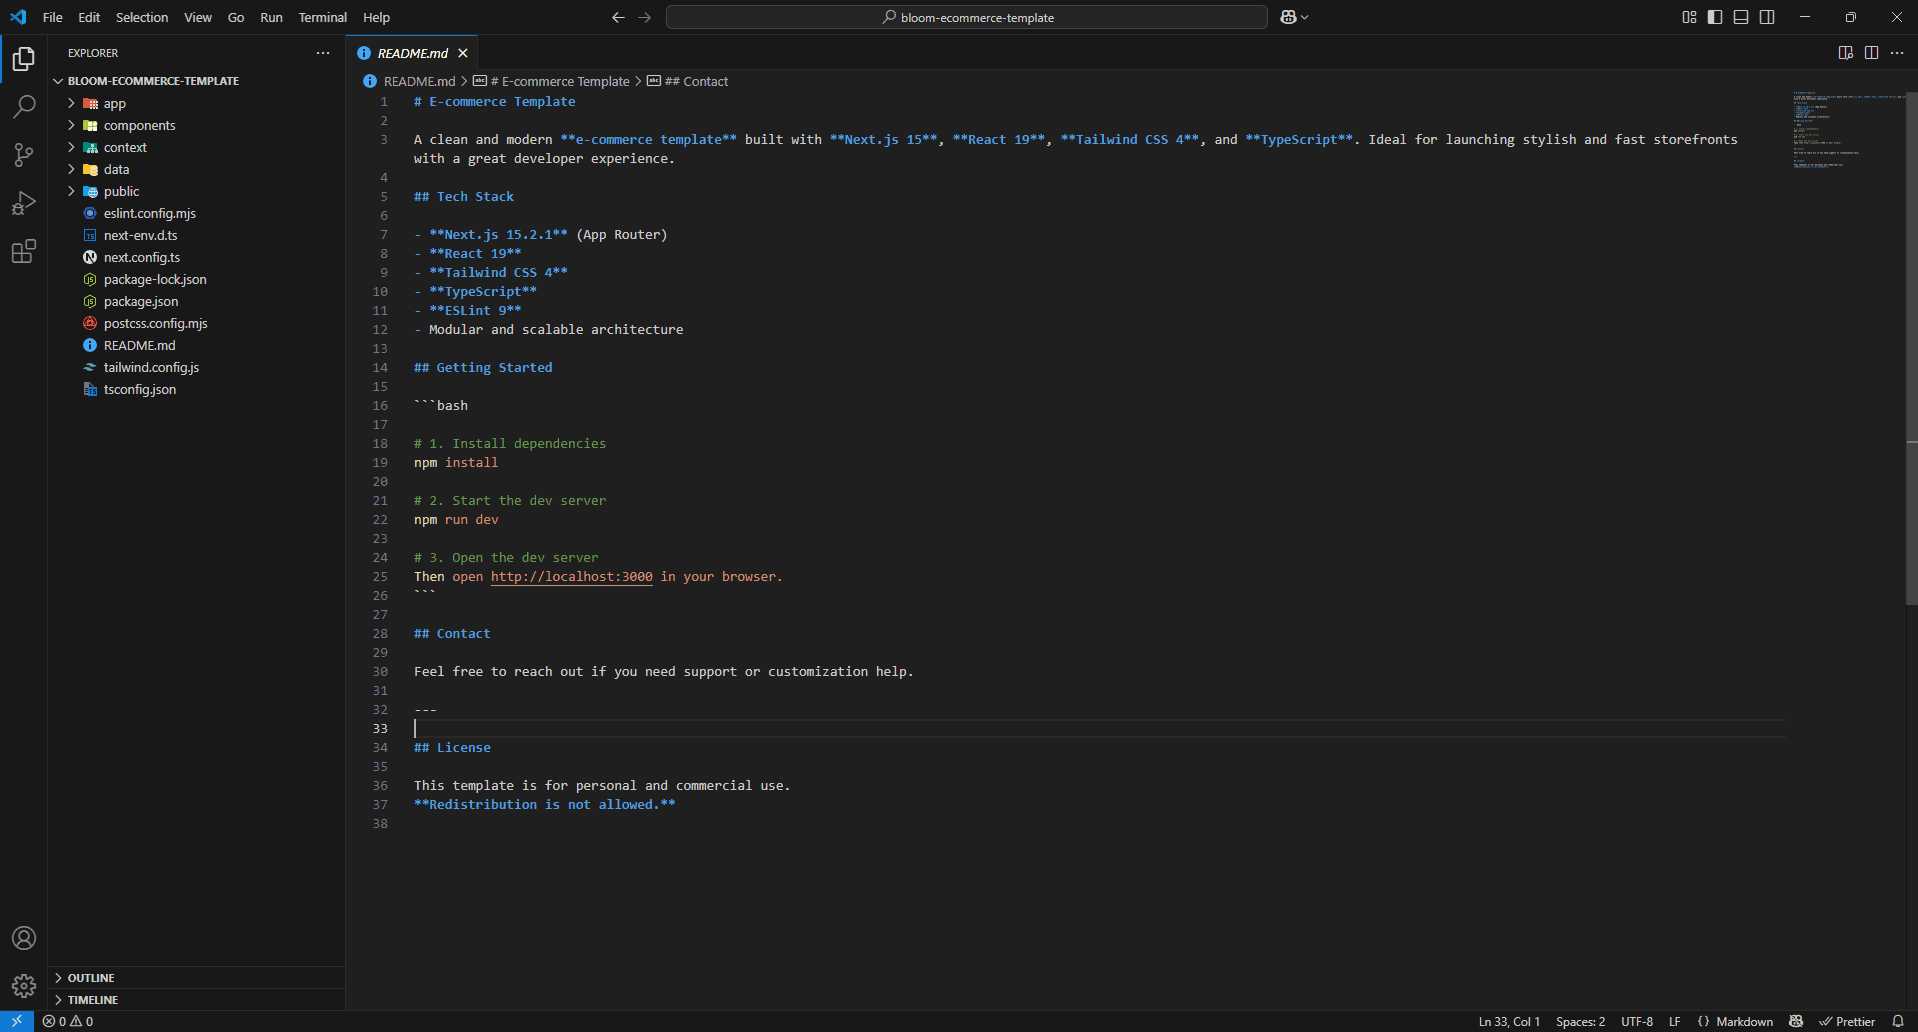Toggle the secondary side bar

pyautogui.click(x=1767, y=17)
